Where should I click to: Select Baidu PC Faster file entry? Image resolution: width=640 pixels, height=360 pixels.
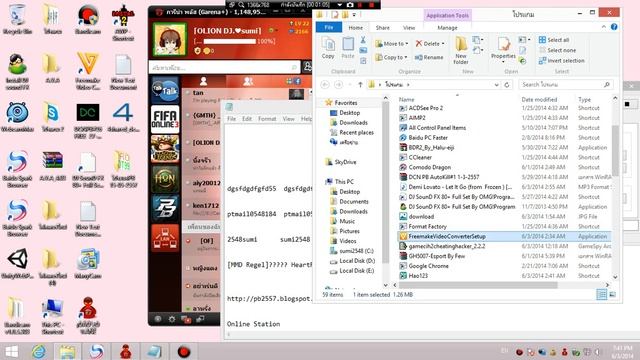pos(428,138)
